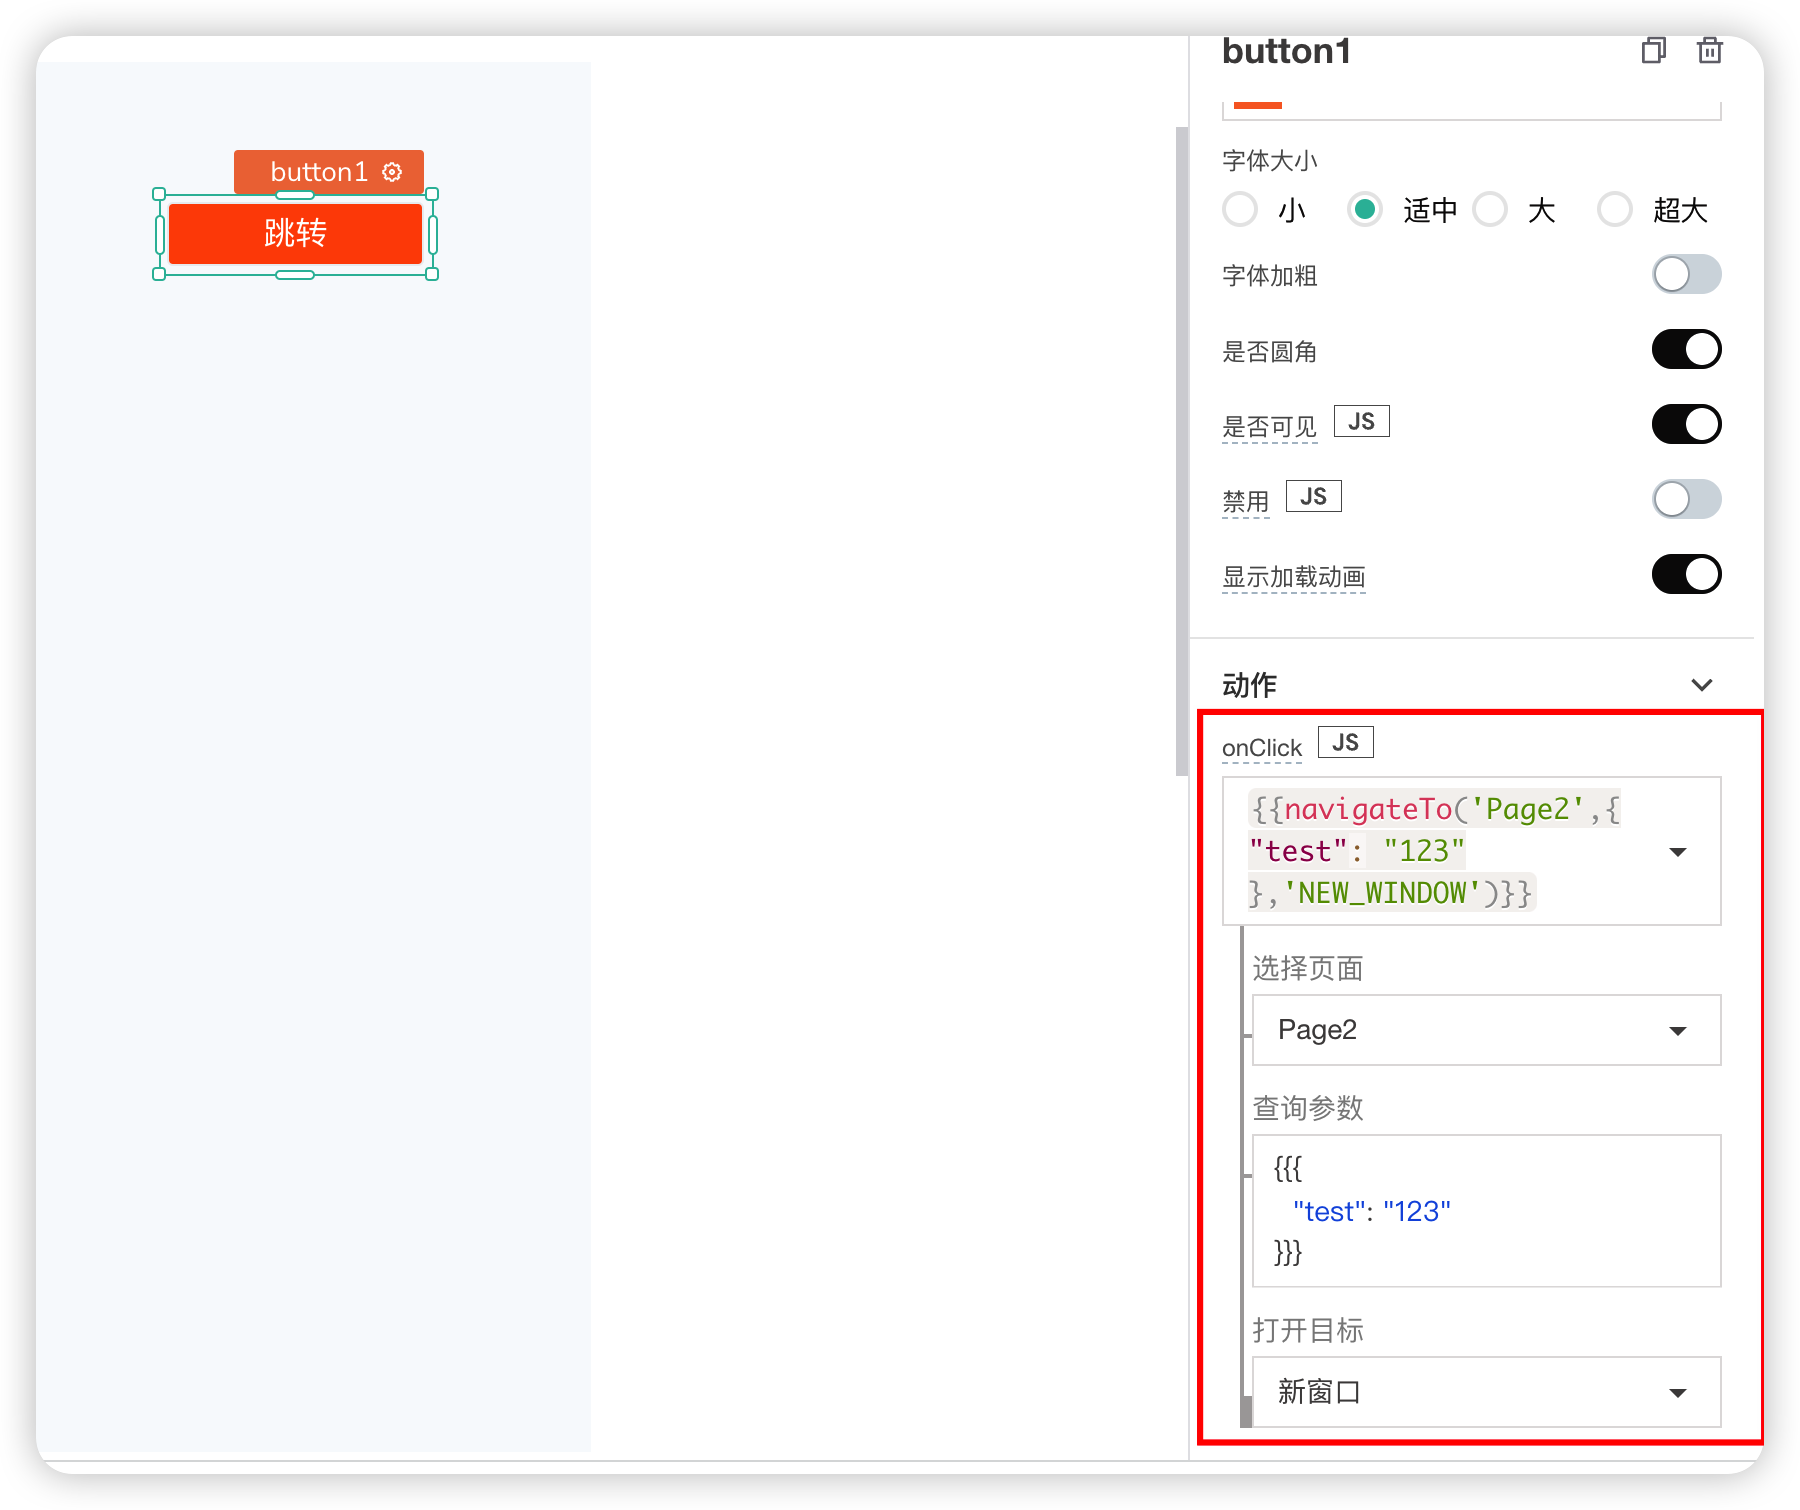Image resolution: width=1800 pixels, height=1510 pixels.
Task: Turn off the 是否圆角 toggle
Action: pyautogui.click(x=1686, y=350)
